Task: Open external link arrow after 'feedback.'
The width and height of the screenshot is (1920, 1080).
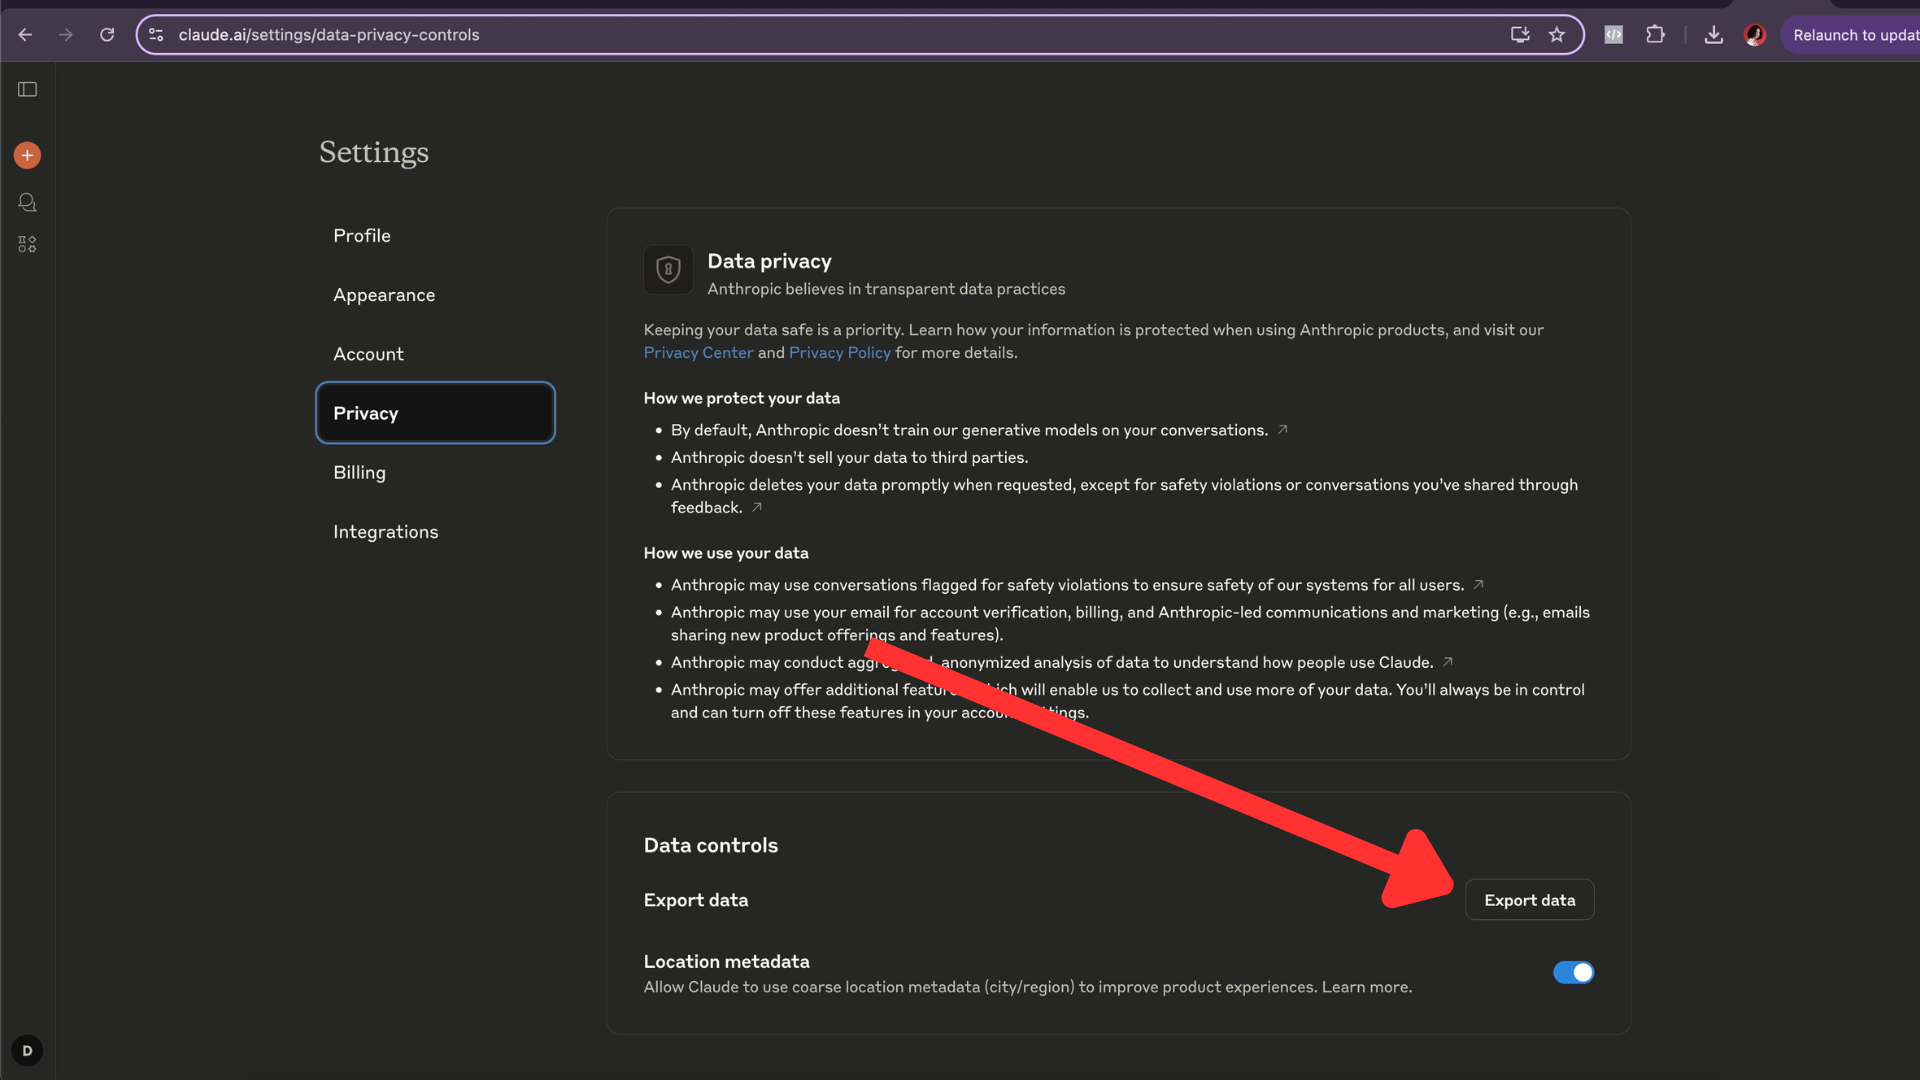Action: point(757,507)
